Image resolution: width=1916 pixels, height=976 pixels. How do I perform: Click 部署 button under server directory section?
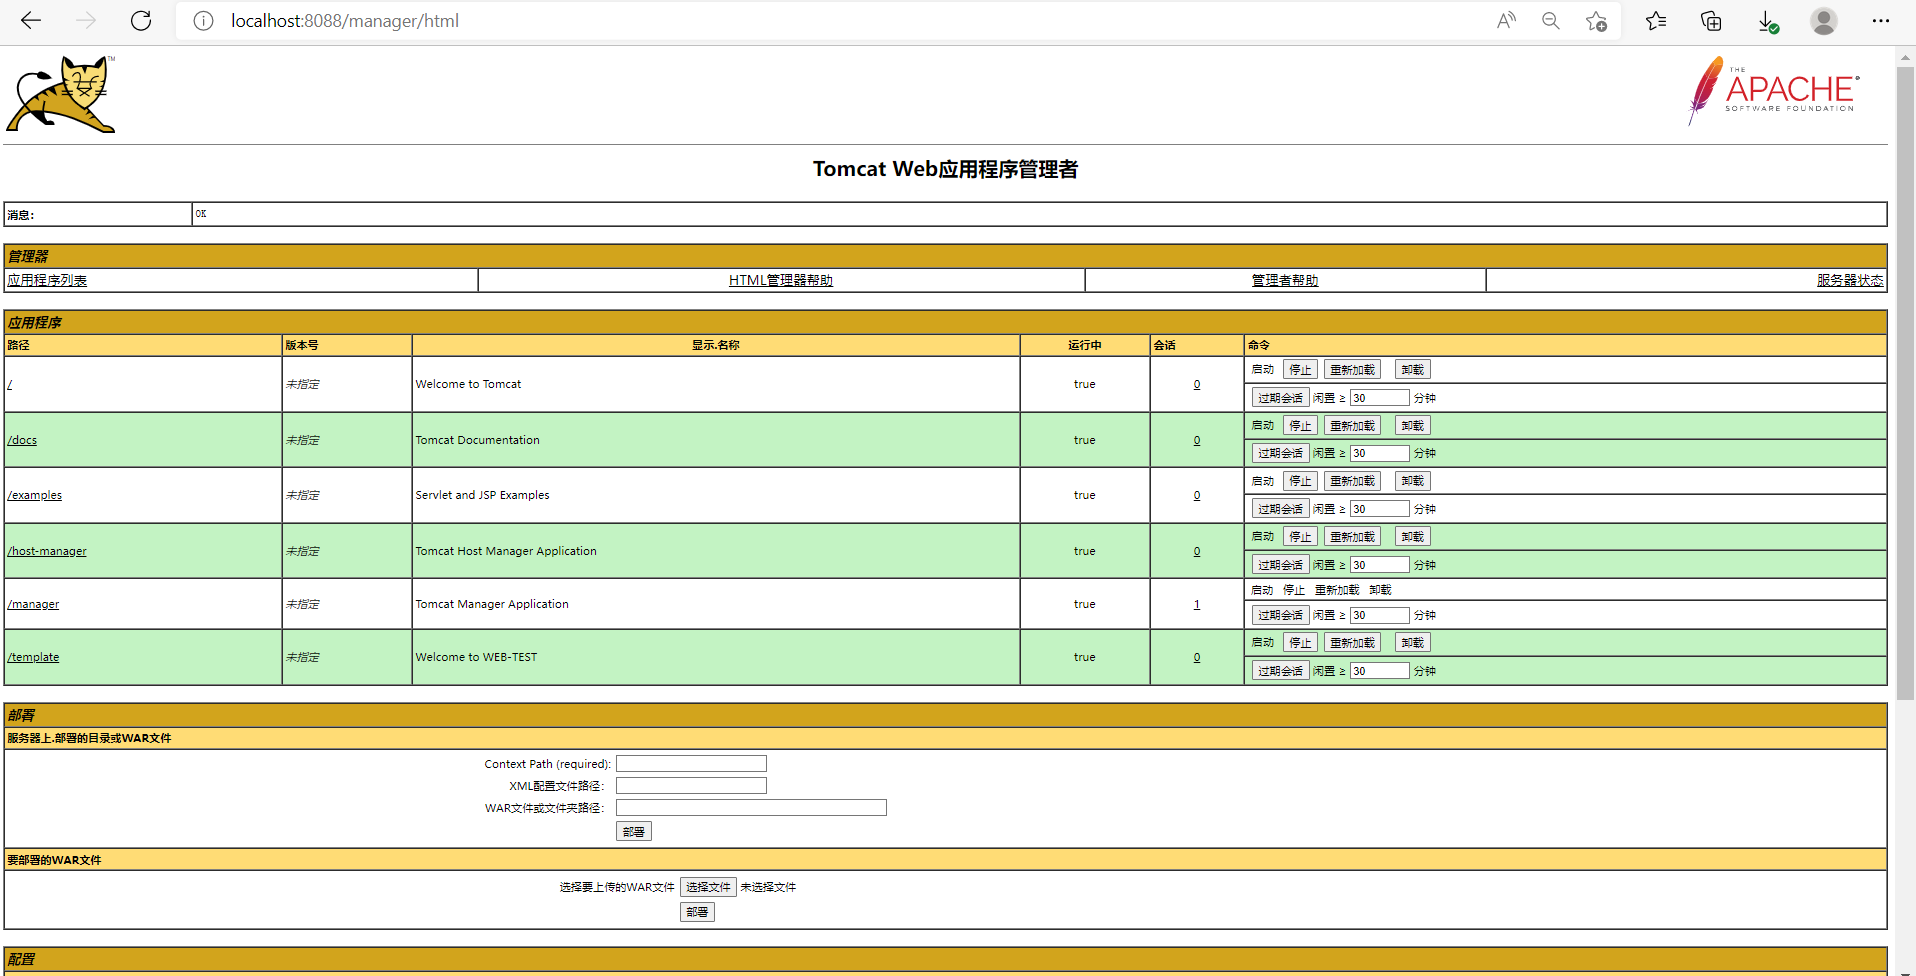coord(634,831)
